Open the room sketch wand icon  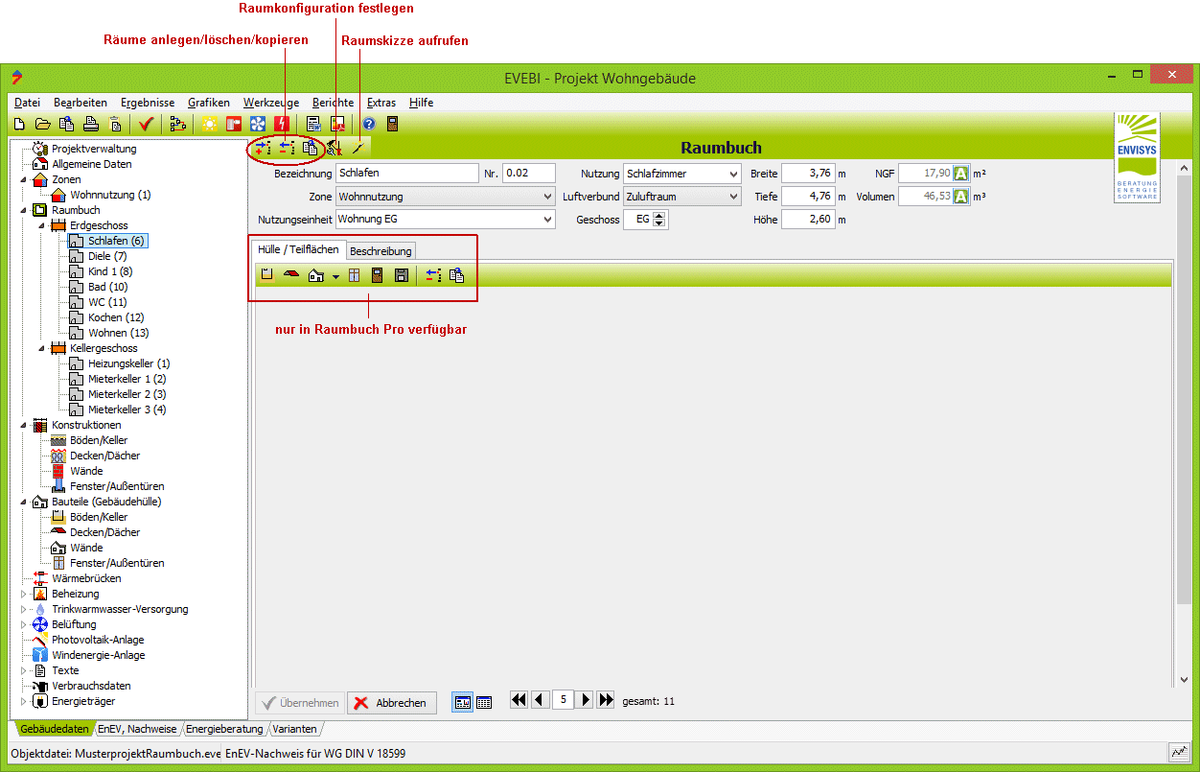click(x=357, y=147)
